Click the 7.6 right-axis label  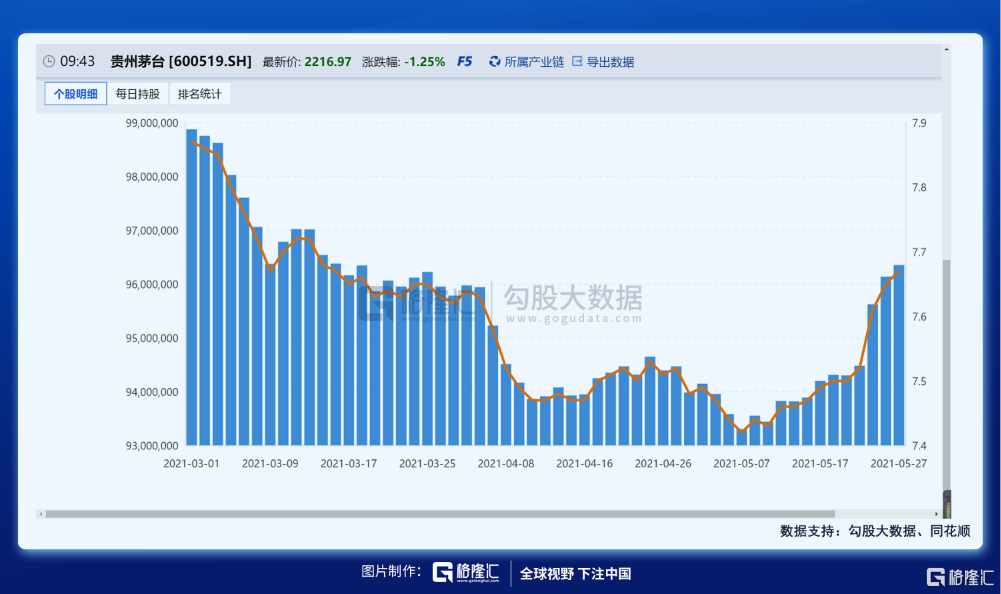919,317
